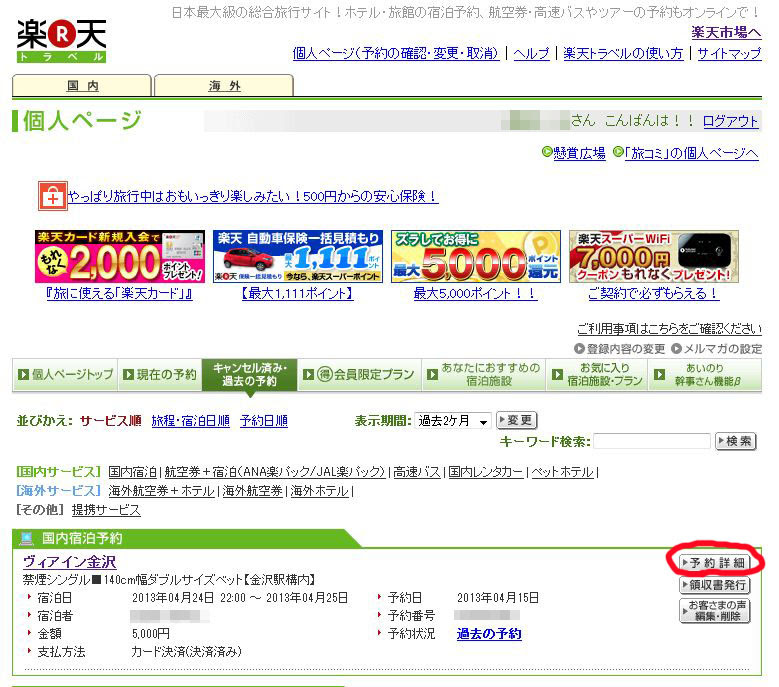Screen dimensions: 779x687
Task: Select あなたにおすすめの宿泊施設 tab
Action: 483,375
